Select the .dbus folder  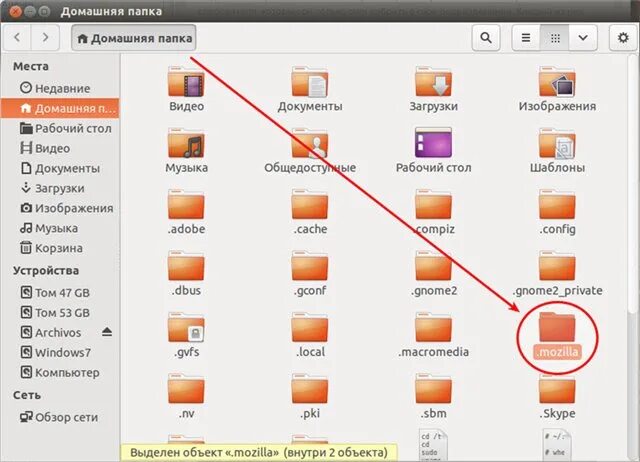[186, 267]
